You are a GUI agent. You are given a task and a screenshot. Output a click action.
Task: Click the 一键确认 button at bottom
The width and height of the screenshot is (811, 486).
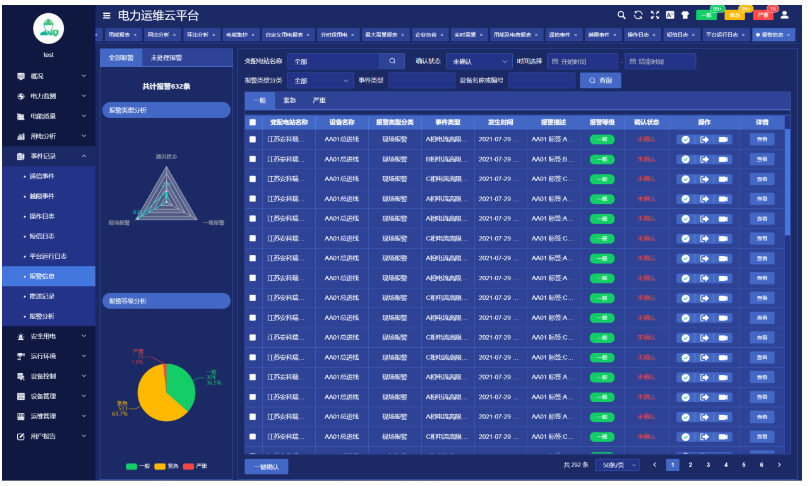[x=267, y=466]
